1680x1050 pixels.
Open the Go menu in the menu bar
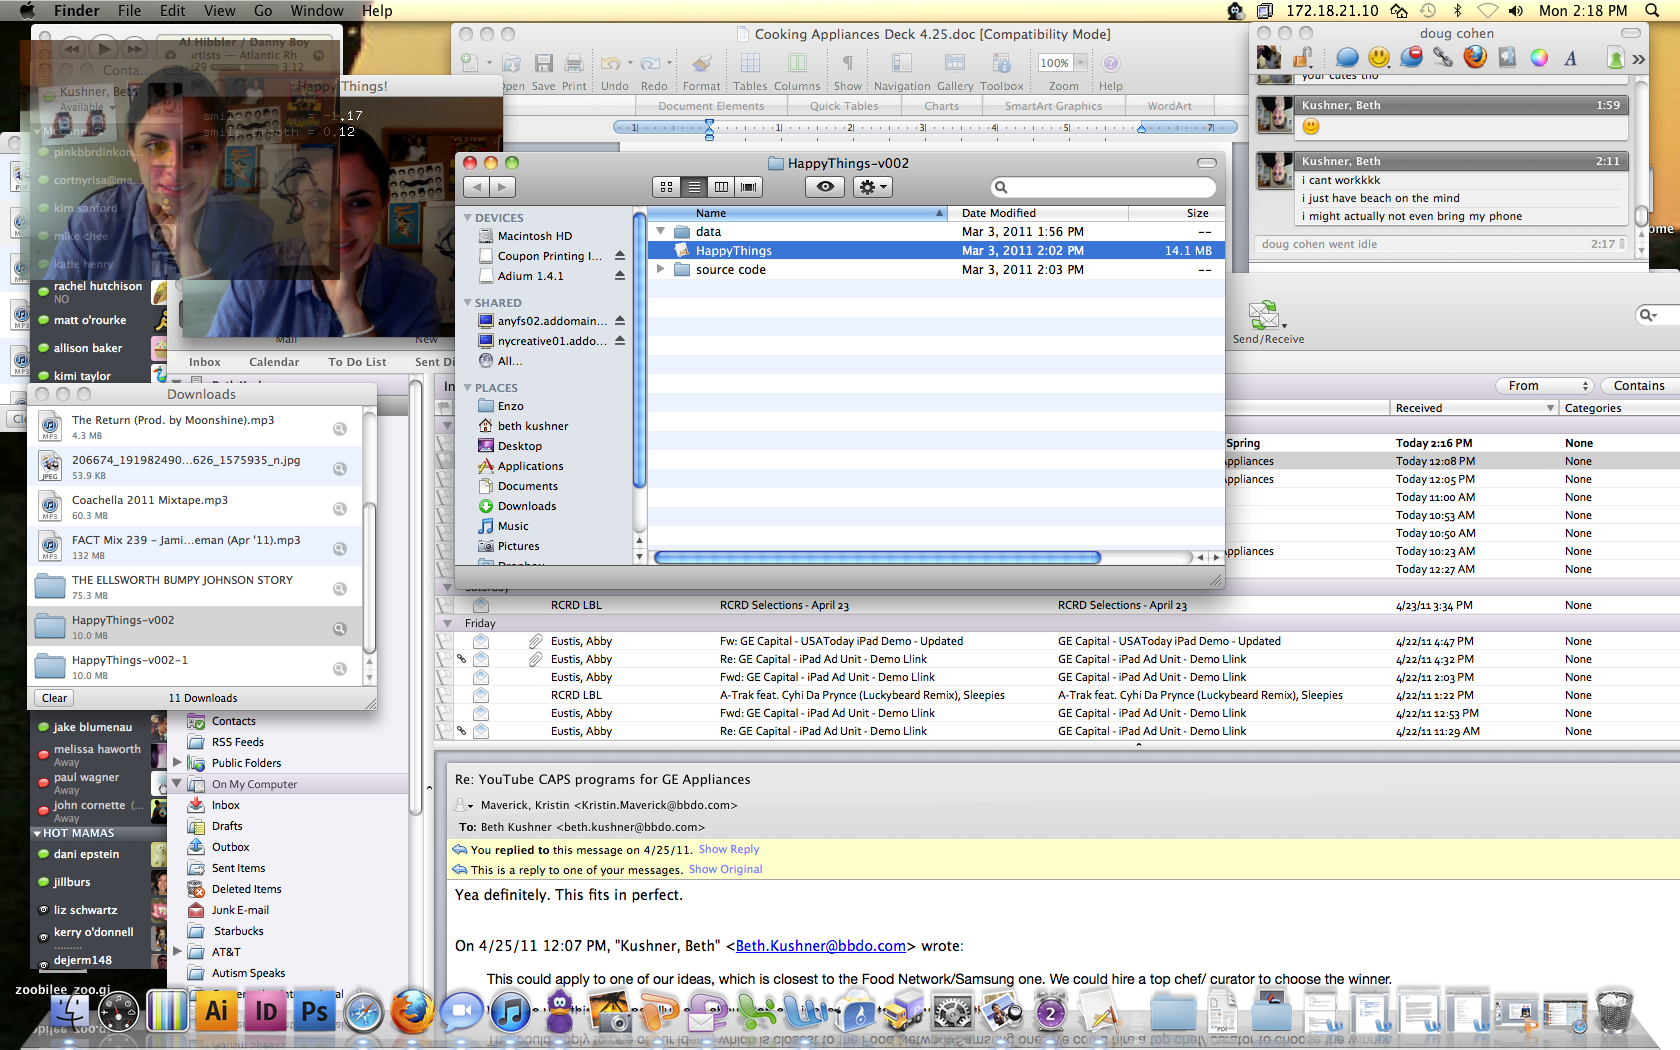point(263,11)
